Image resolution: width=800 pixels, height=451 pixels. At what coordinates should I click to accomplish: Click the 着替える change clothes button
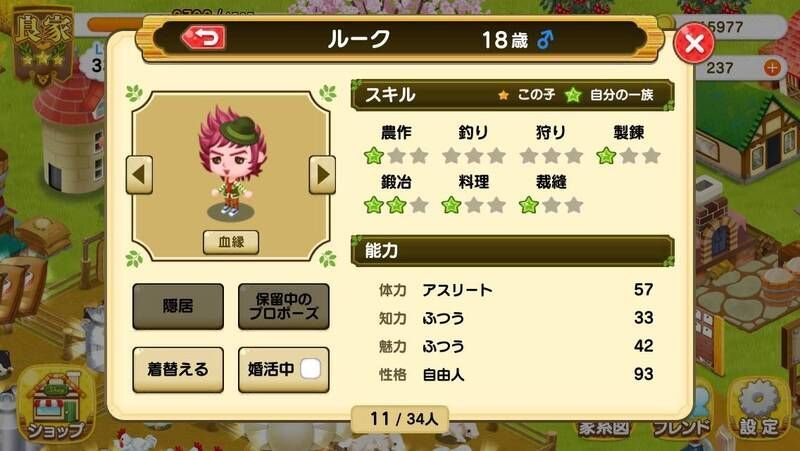[x=178, y=369]
